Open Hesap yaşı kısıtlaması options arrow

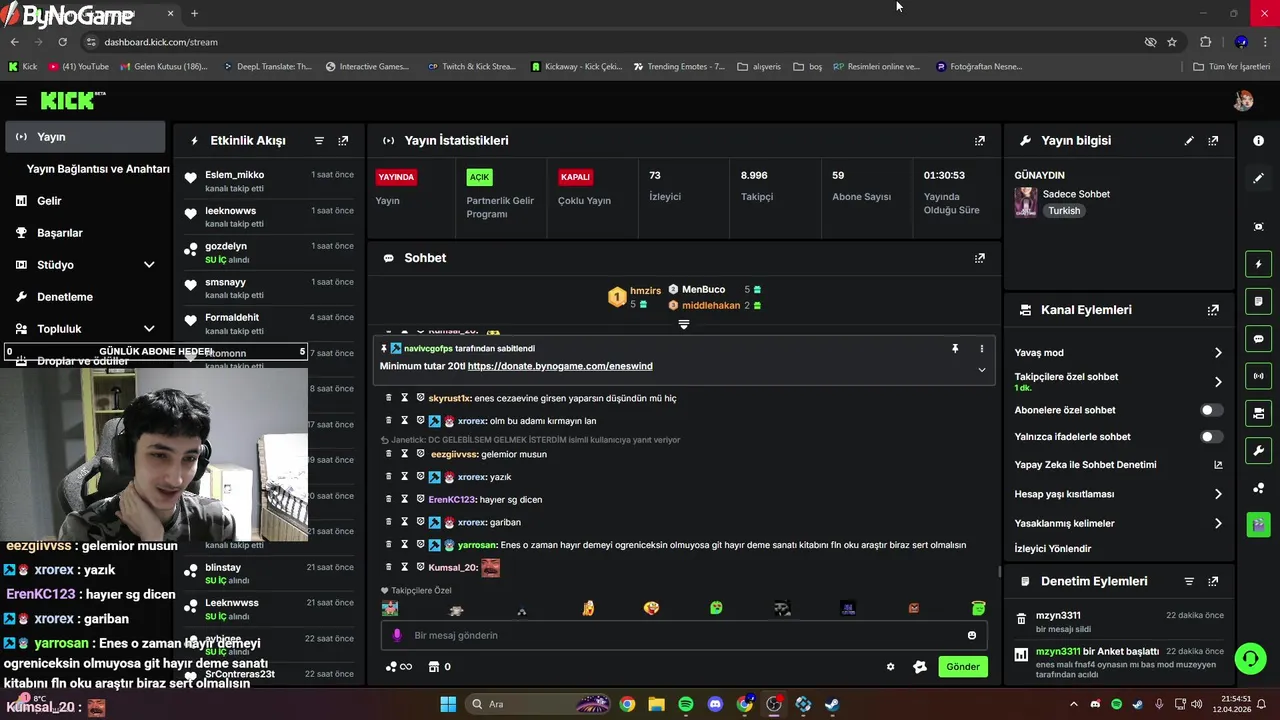[x=1218, y=494]
